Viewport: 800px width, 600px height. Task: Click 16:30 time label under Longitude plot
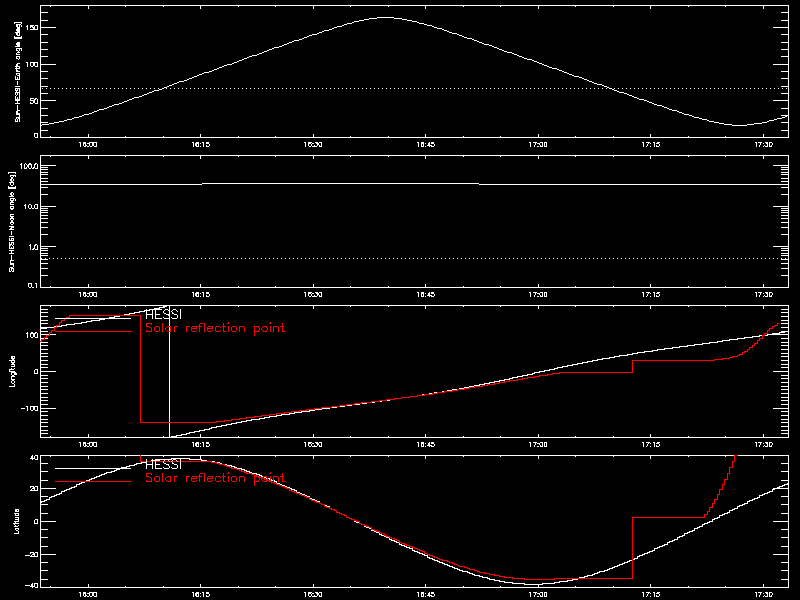[x=313, y=445]
